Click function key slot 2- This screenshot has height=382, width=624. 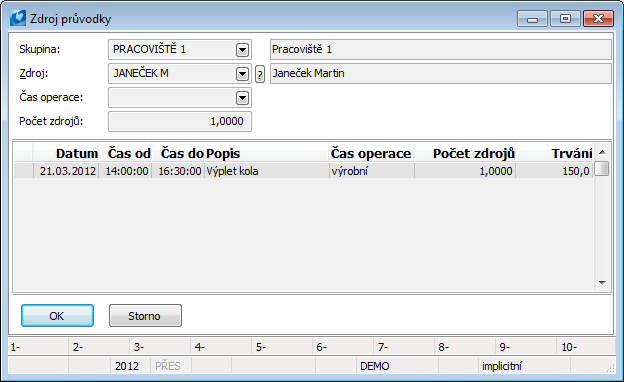(x=99, y=347)
